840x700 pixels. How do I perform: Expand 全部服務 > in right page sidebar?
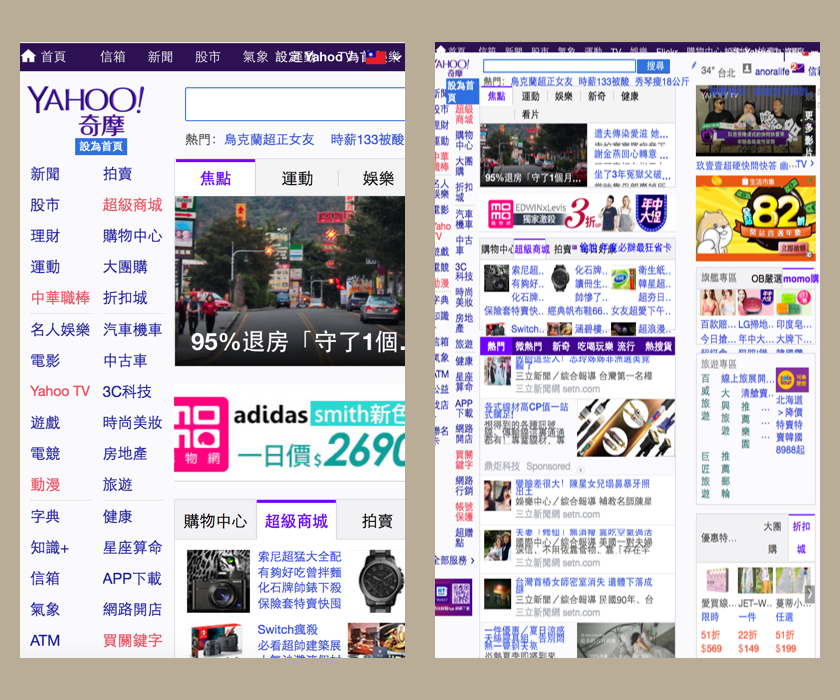pyautogui.click(x=454, y=561)
